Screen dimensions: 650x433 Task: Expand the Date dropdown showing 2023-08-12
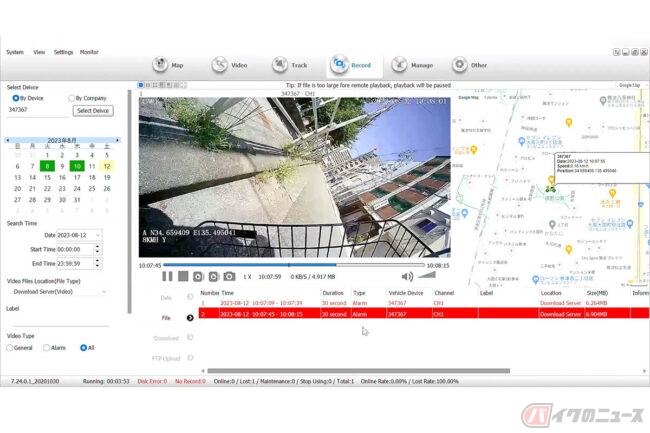(x=98, y=235)
